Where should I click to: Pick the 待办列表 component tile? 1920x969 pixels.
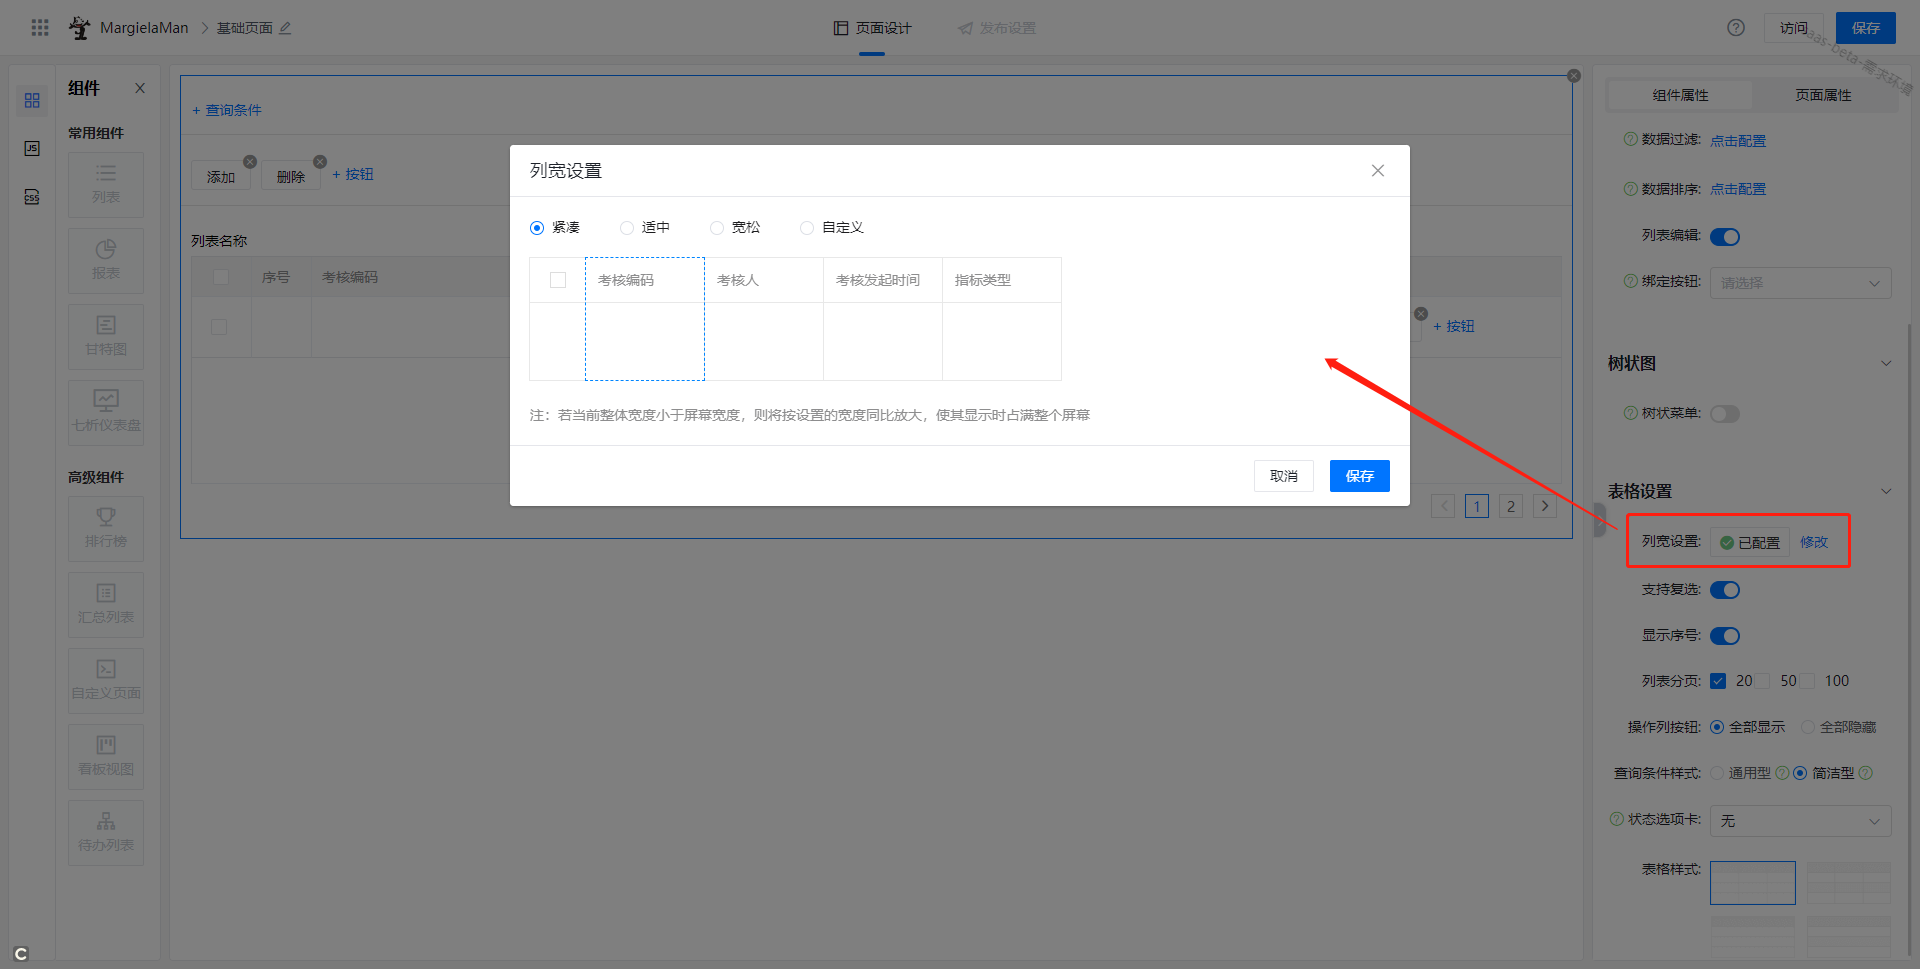point(106,832)
